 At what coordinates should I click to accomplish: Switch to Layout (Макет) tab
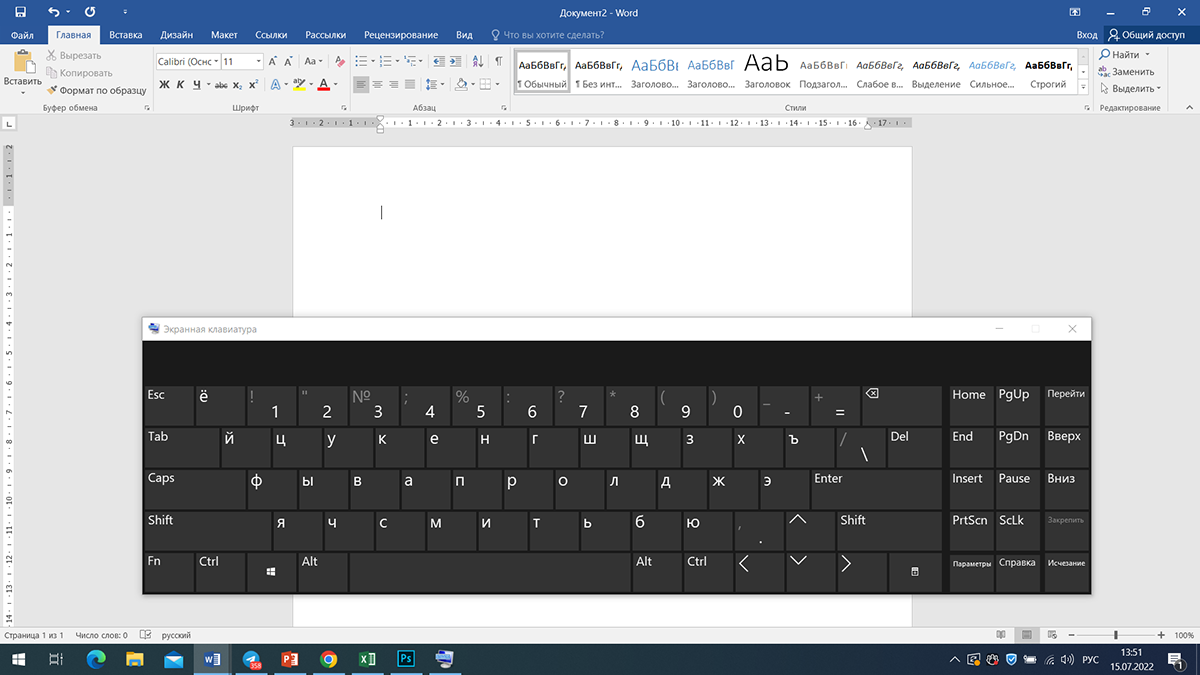(x=224, y=34)
